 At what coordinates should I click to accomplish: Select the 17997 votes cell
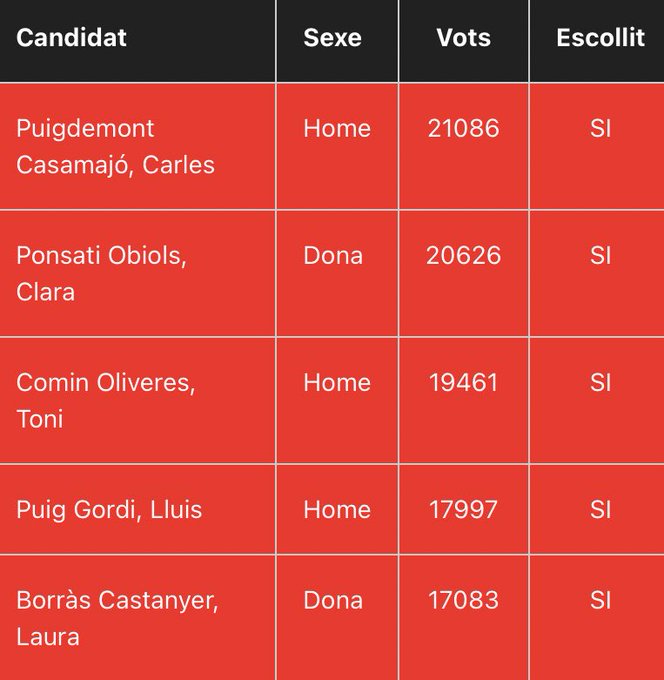point(464,509)
